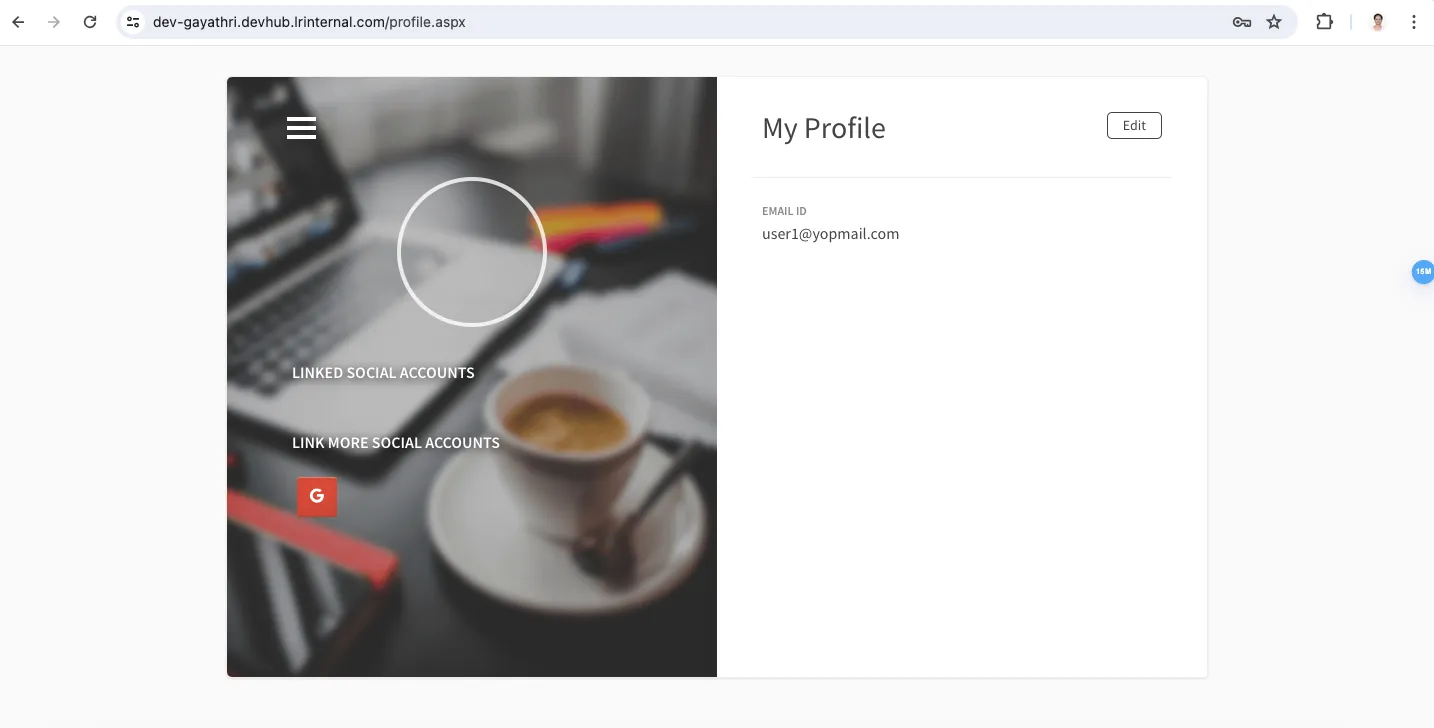
Task: Expand the LINK MORE SOCIAL ACCOUNTS section
Action: [395, 442]
